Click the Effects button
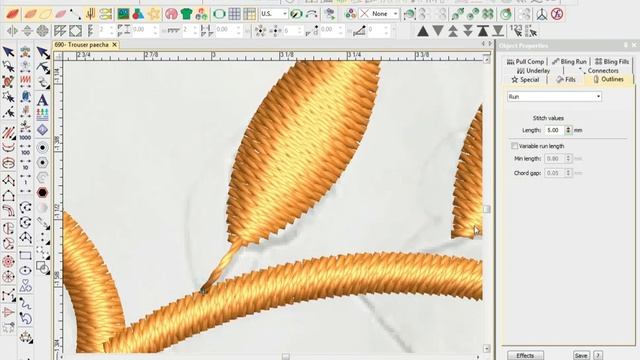 tap(525, 356)
